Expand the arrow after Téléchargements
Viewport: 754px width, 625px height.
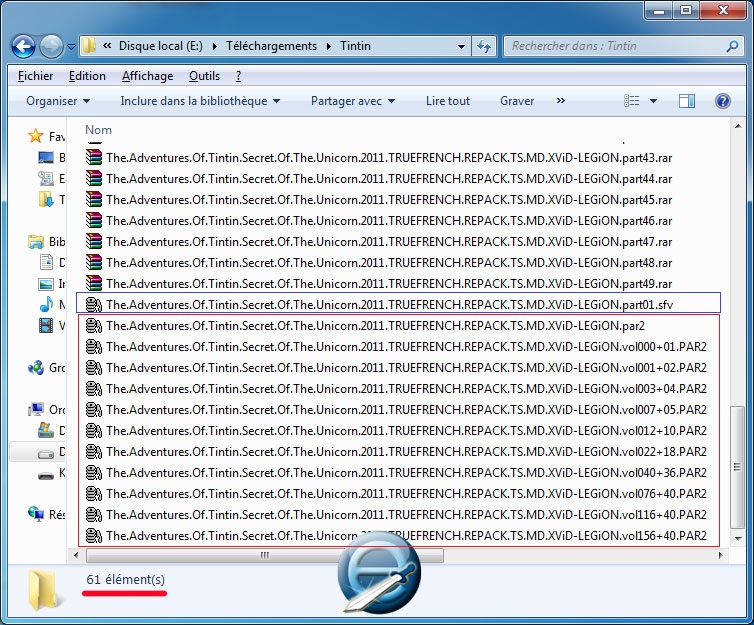[x=329, y=46]
